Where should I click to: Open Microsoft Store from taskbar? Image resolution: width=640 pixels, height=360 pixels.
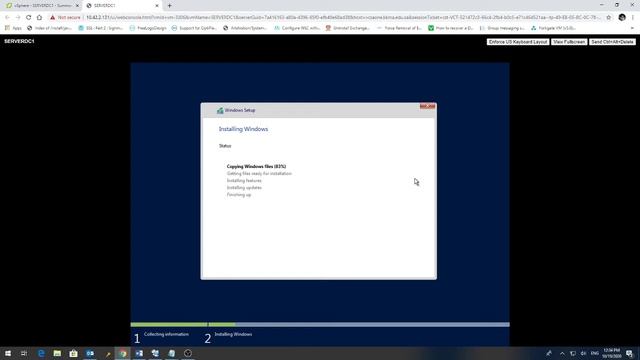(73, 353)
